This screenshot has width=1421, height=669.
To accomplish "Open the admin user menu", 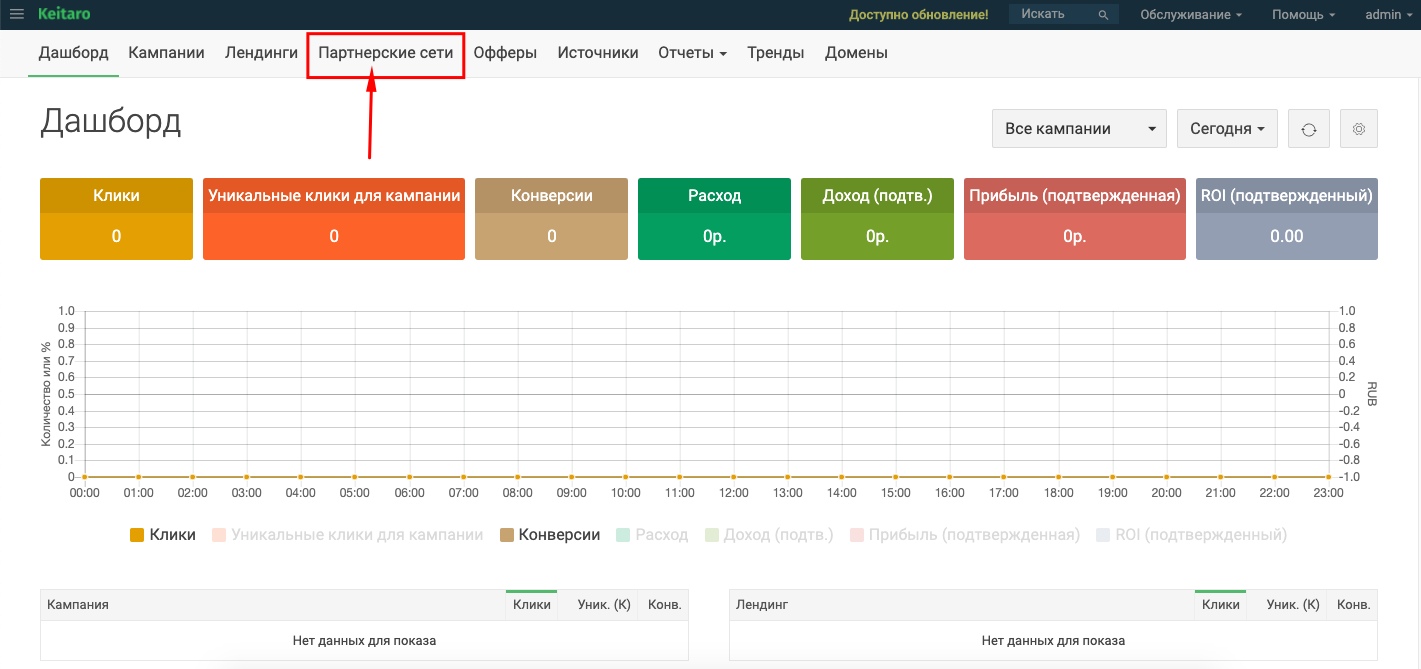I will pyautogui.click(x=1389, y=15).
